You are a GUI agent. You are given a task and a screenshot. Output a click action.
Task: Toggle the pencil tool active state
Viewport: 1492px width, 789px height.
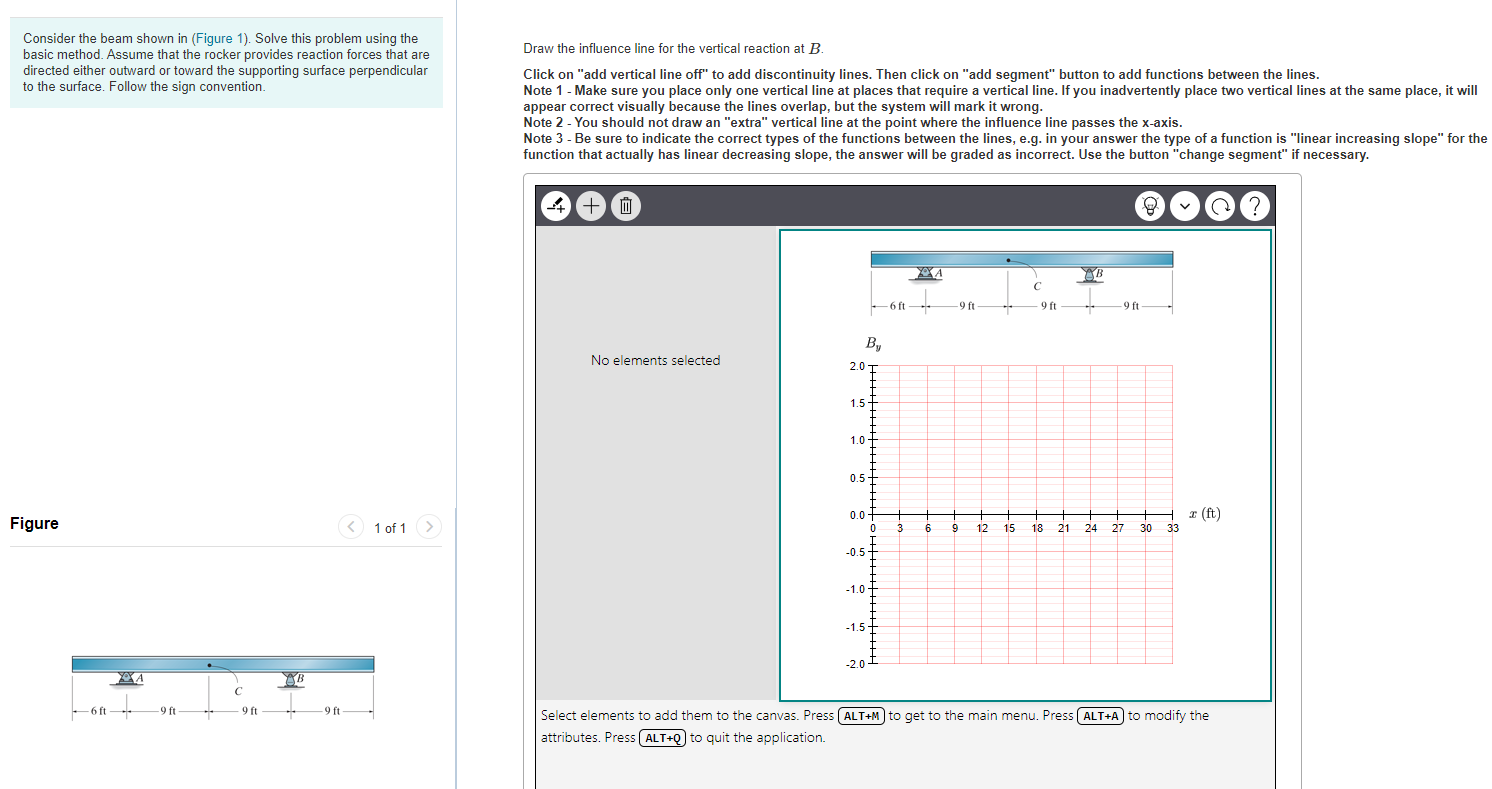pyautogui.click(x=556, y=205)
